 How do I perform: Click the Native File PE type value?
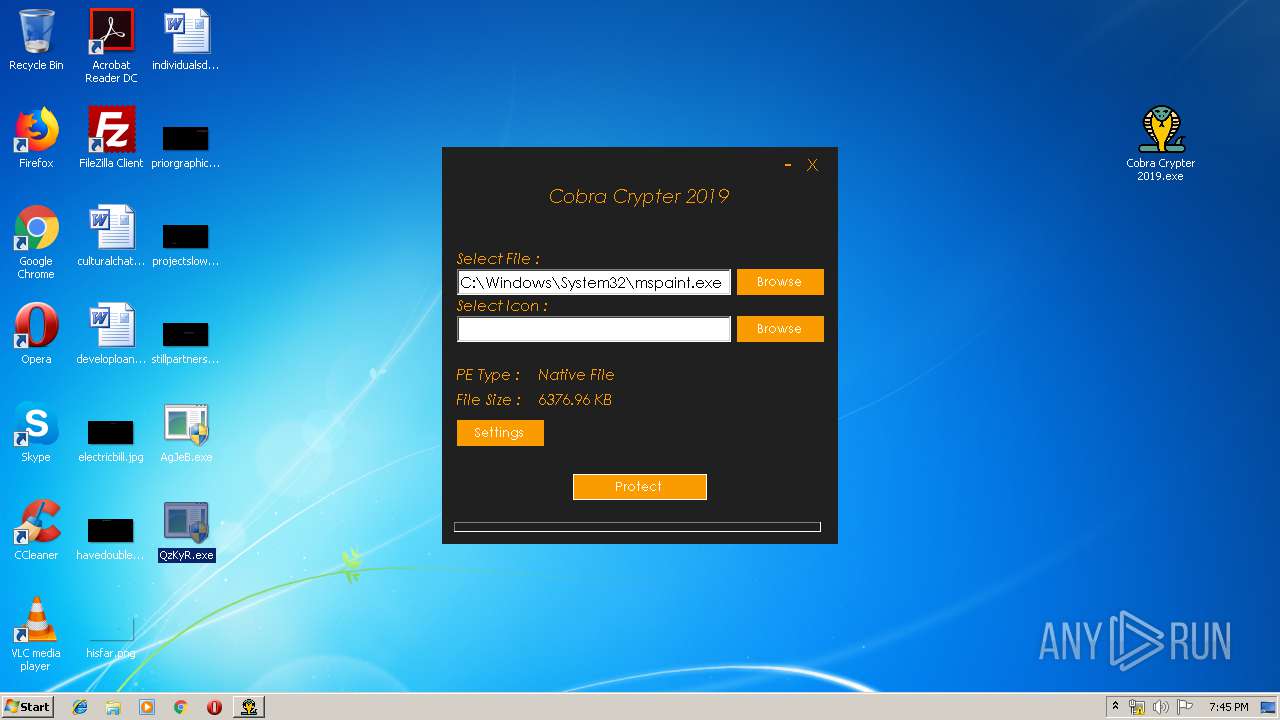coord(576,375)
